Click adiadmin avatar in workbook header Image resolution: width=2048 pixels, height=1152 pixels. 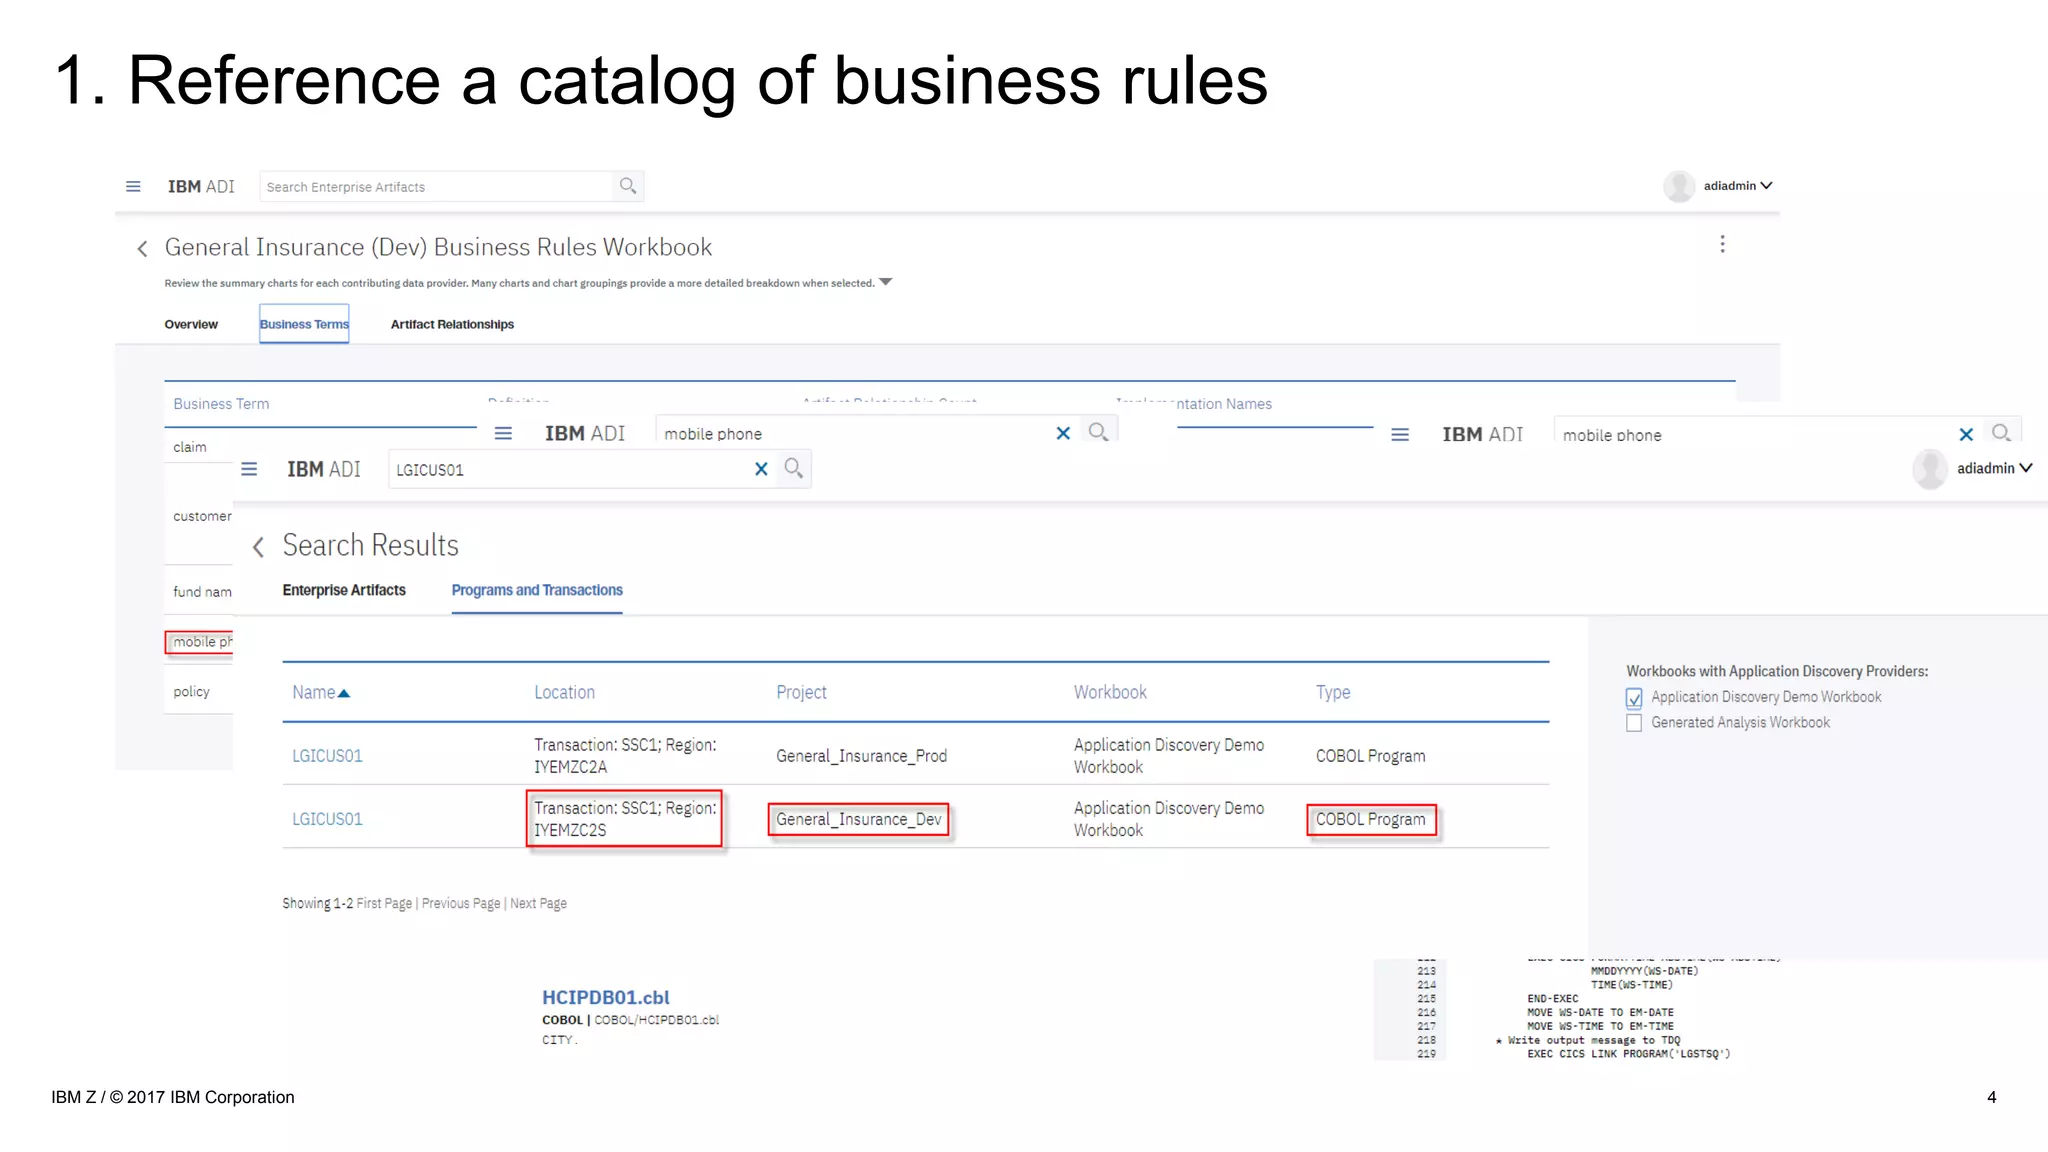click(x=1679, y=186)
